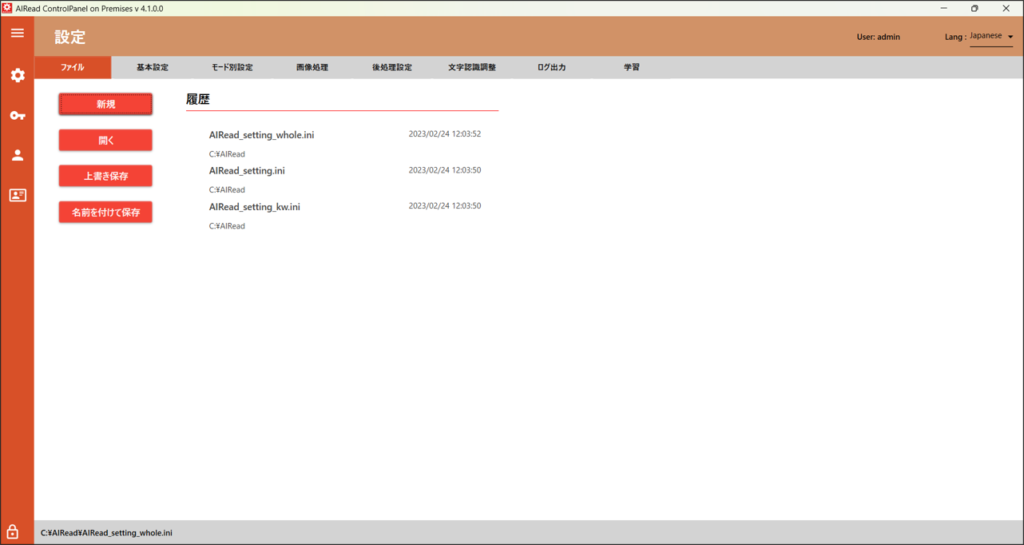This screenshot has width=1024, height=545.
Task: Open AIRead_setting_whole.ini from history
Action: [x=261, y=135]
